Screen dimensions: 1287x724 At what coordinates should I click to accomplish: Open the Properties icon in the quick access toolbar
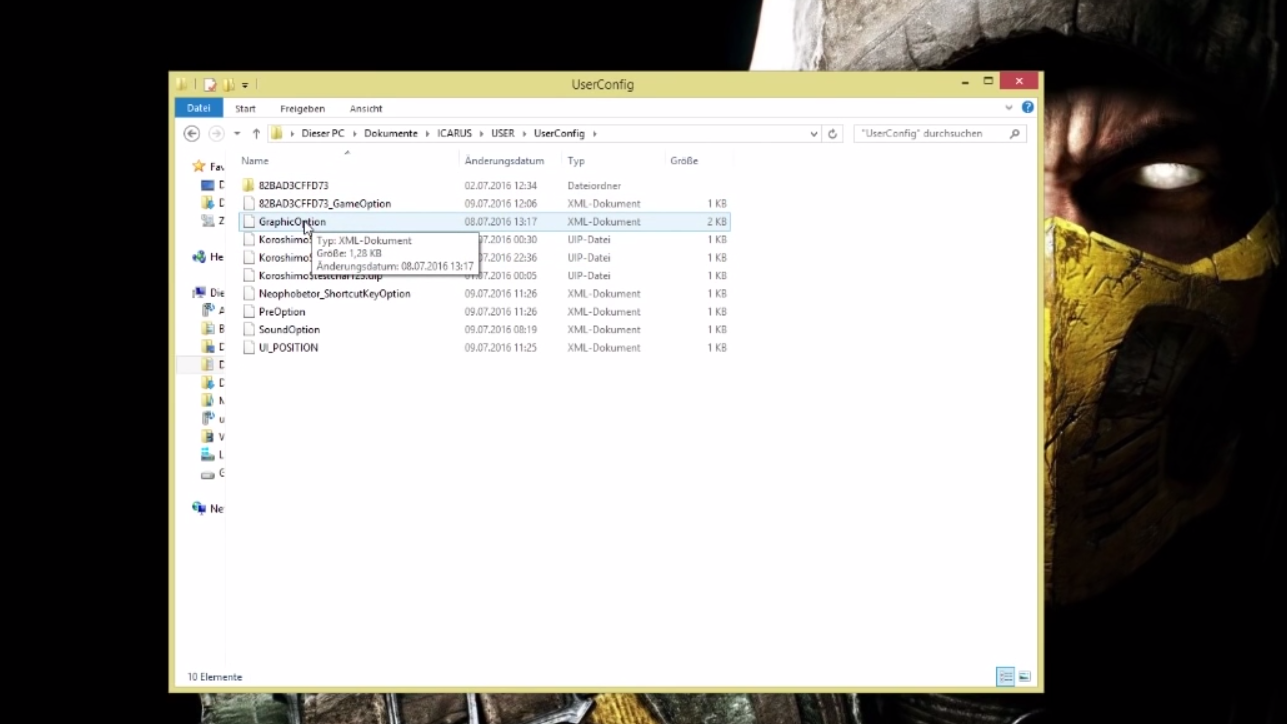click(210, 84)
